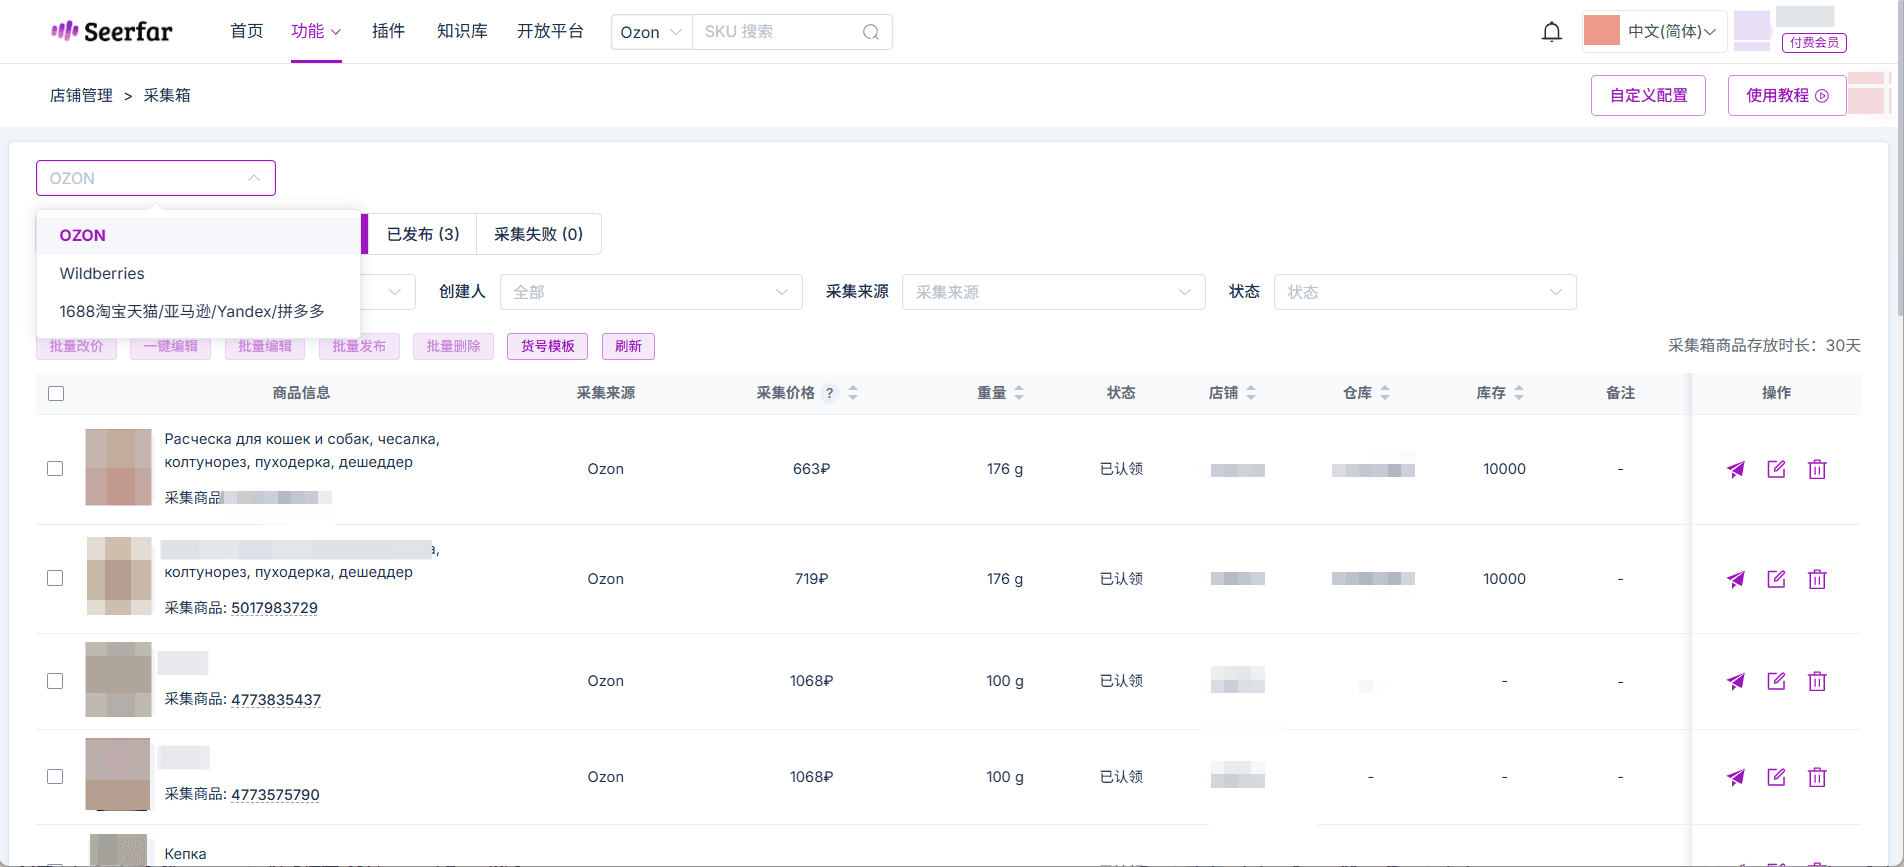Open thumbnail of the 663₽ product
1904x867 pixels.
(118, 467)
